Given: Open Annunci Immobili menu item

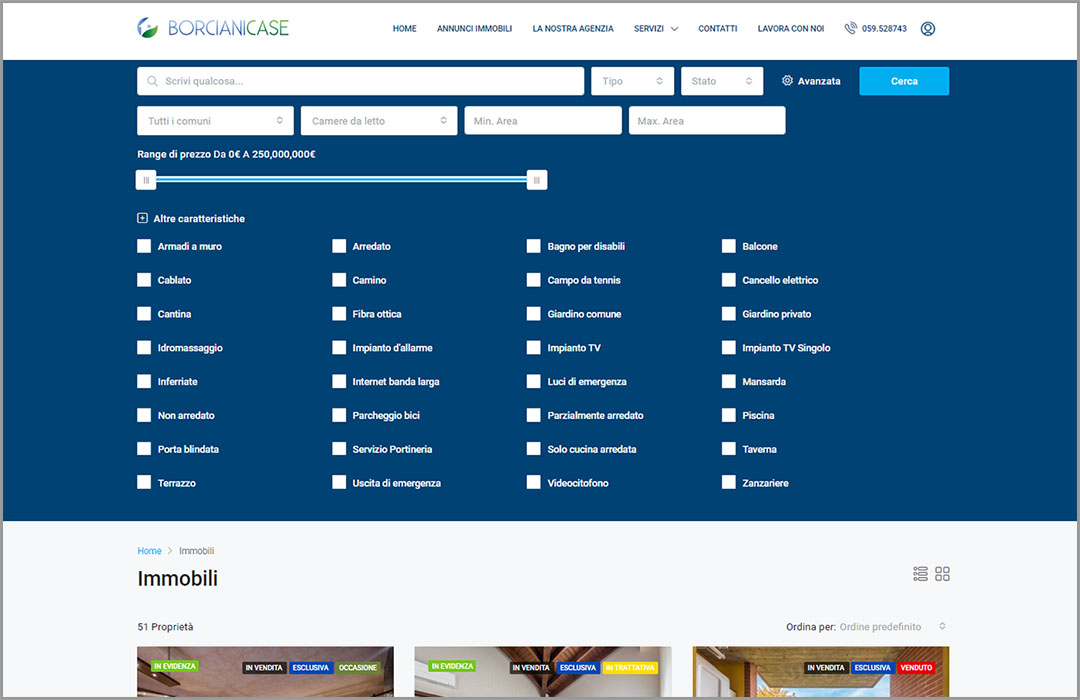Looking at the screenshot, I should pyautogui.click(x=474, y=29).
